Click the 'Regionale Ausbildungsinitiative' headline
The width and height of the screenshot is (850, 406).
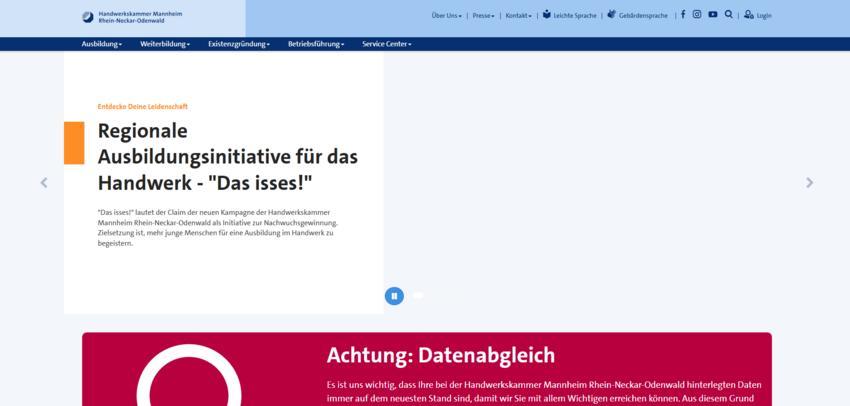coord(227,157)
